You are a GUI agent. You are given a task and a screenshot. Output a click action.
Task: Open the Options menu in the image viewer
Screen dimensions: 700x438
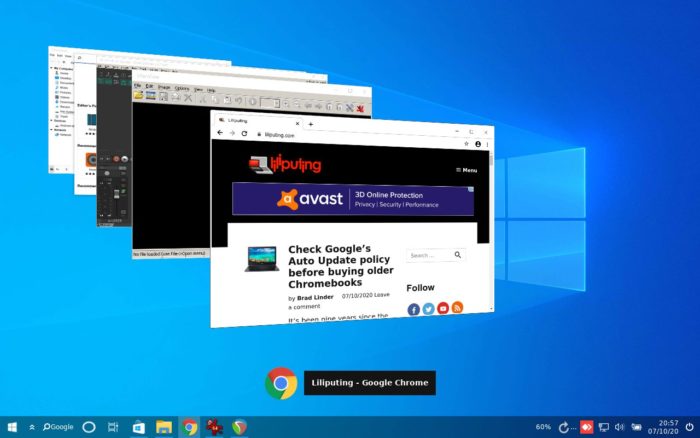182,88
